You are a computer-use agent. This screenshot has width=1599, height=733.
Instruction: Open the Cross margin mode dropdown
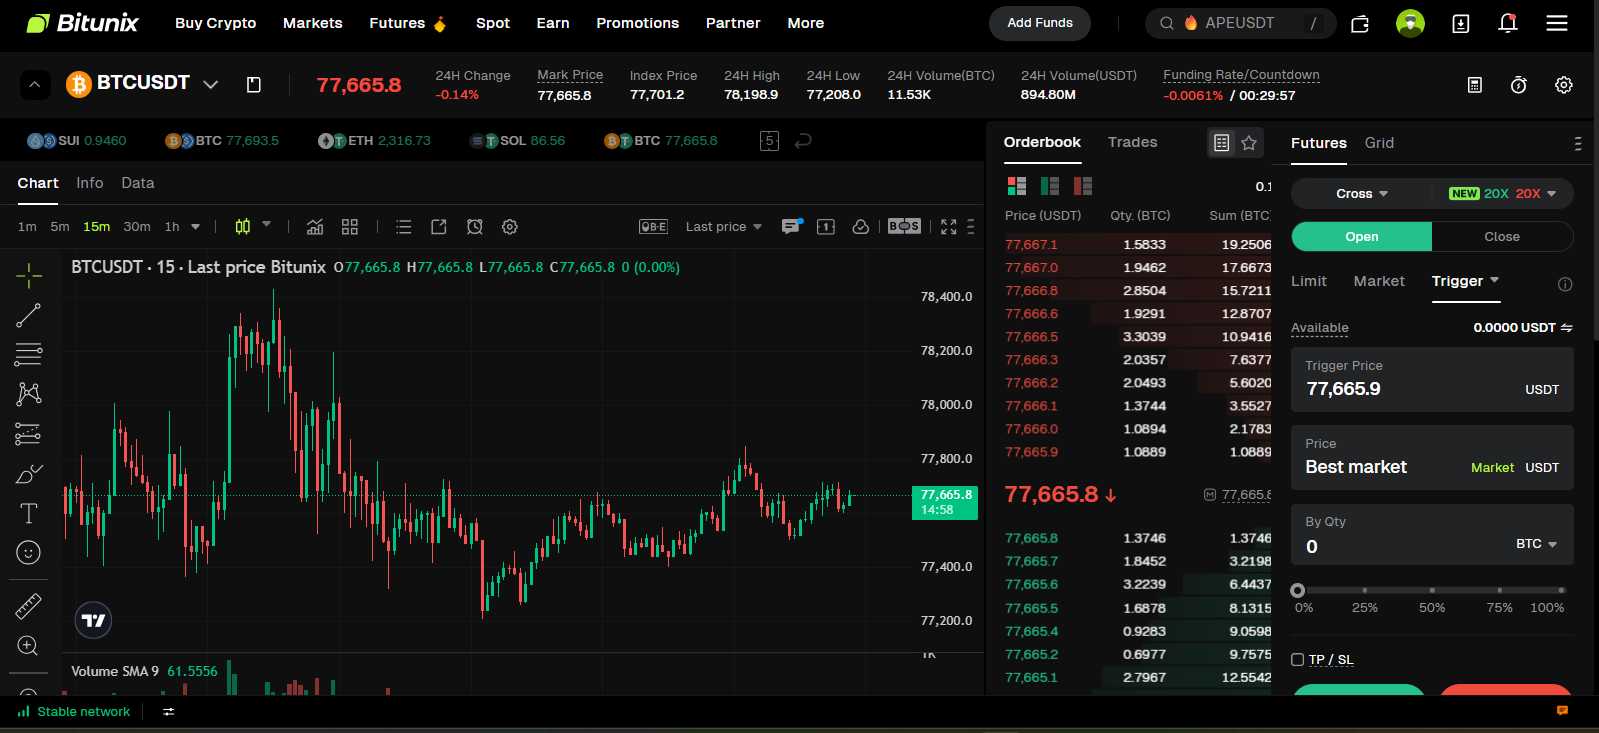point(1362,194)
